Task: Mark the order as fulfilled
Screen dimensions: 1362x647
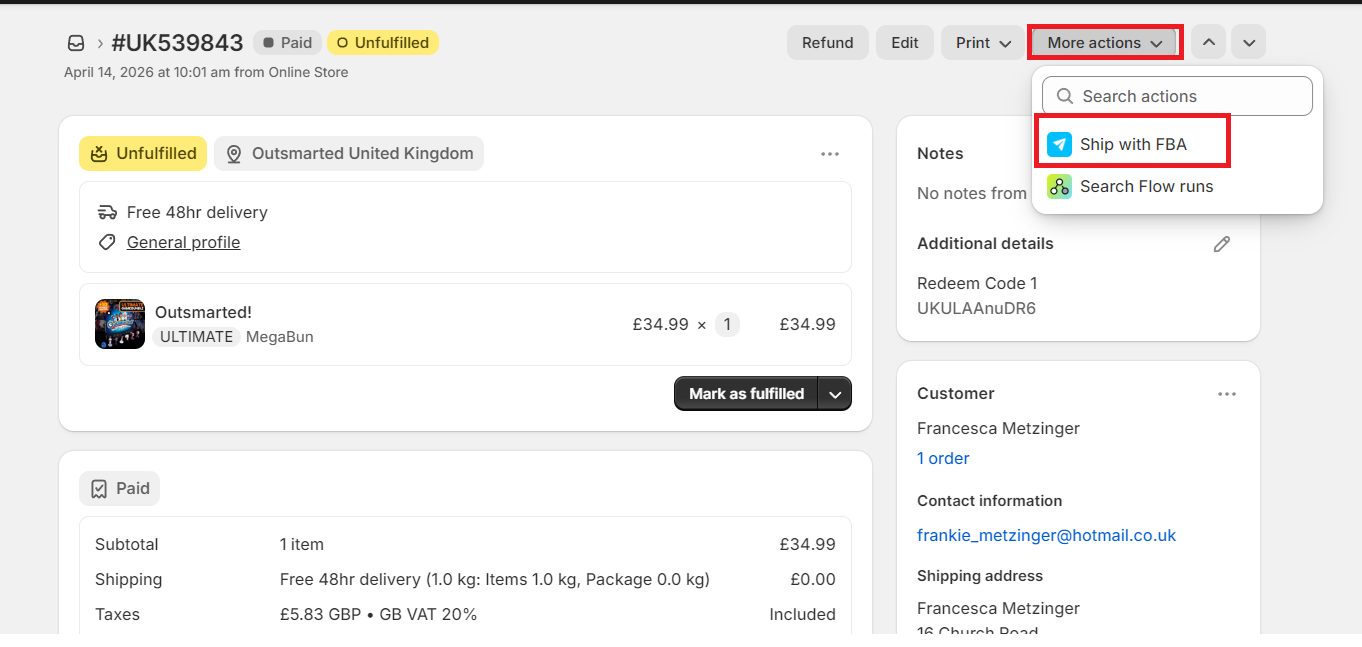Action: coord(746,394)
